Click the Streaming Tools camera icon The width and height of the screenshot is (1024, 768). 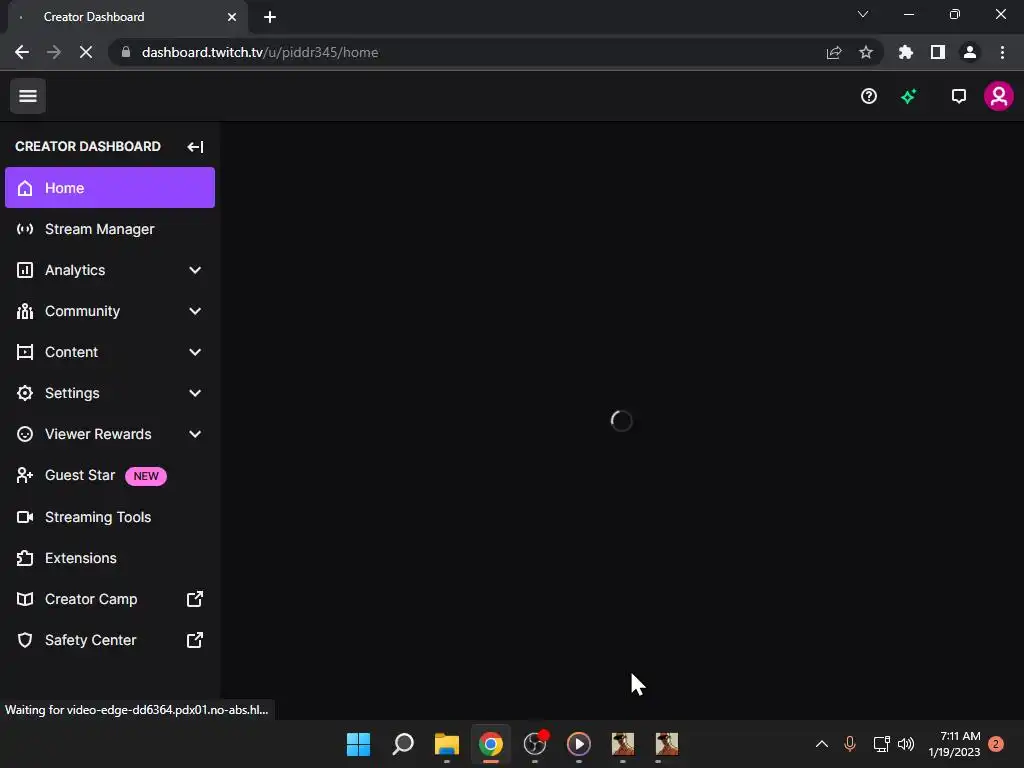point(25,517)
